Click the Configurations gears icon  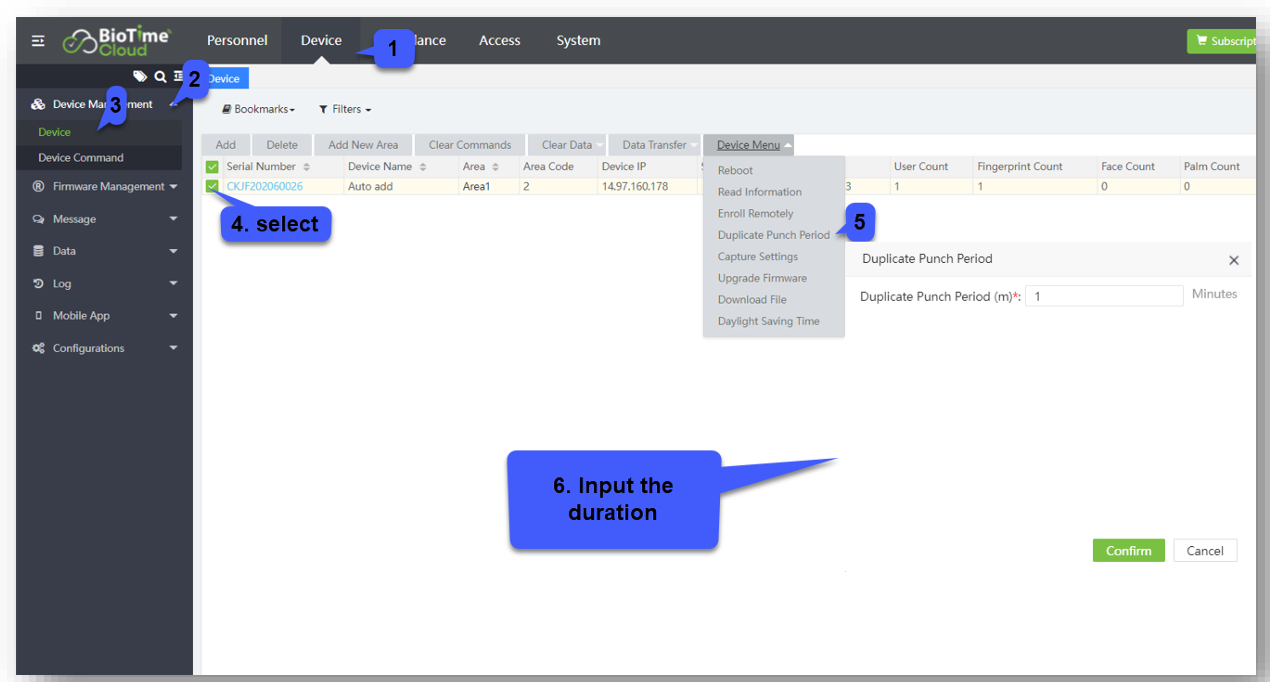click(39, 348)
